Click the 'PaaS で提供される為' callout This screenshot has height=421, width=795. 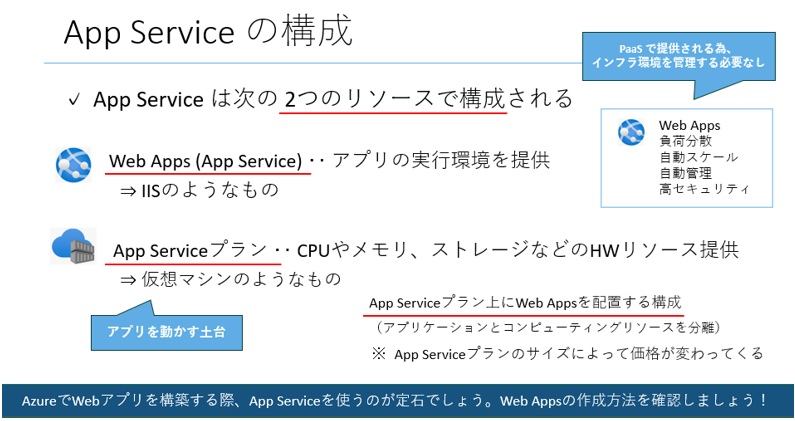(x=678, y=56)
